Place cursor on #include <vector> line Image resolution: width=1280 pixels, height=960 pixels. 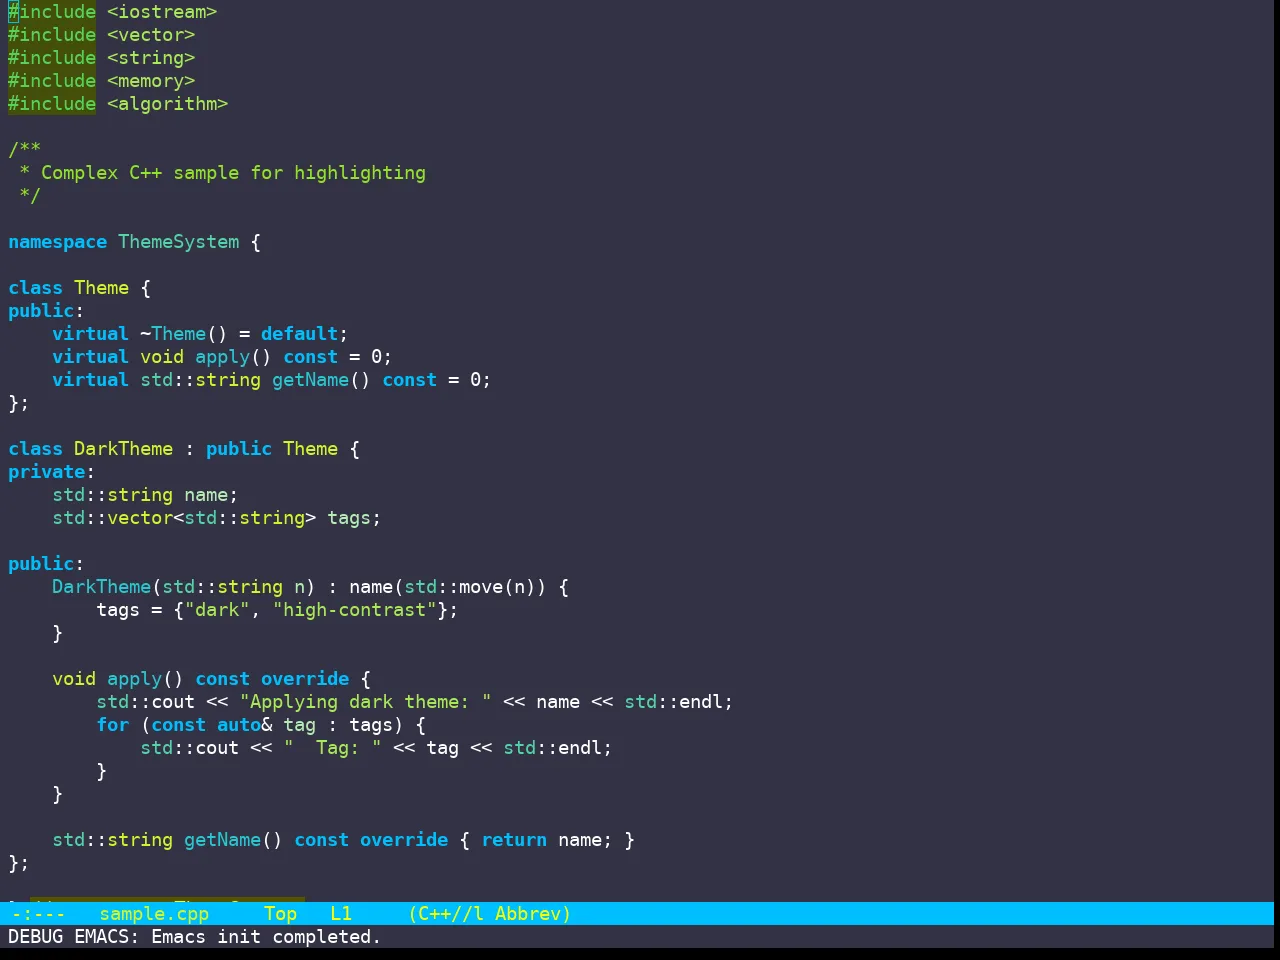101,35
